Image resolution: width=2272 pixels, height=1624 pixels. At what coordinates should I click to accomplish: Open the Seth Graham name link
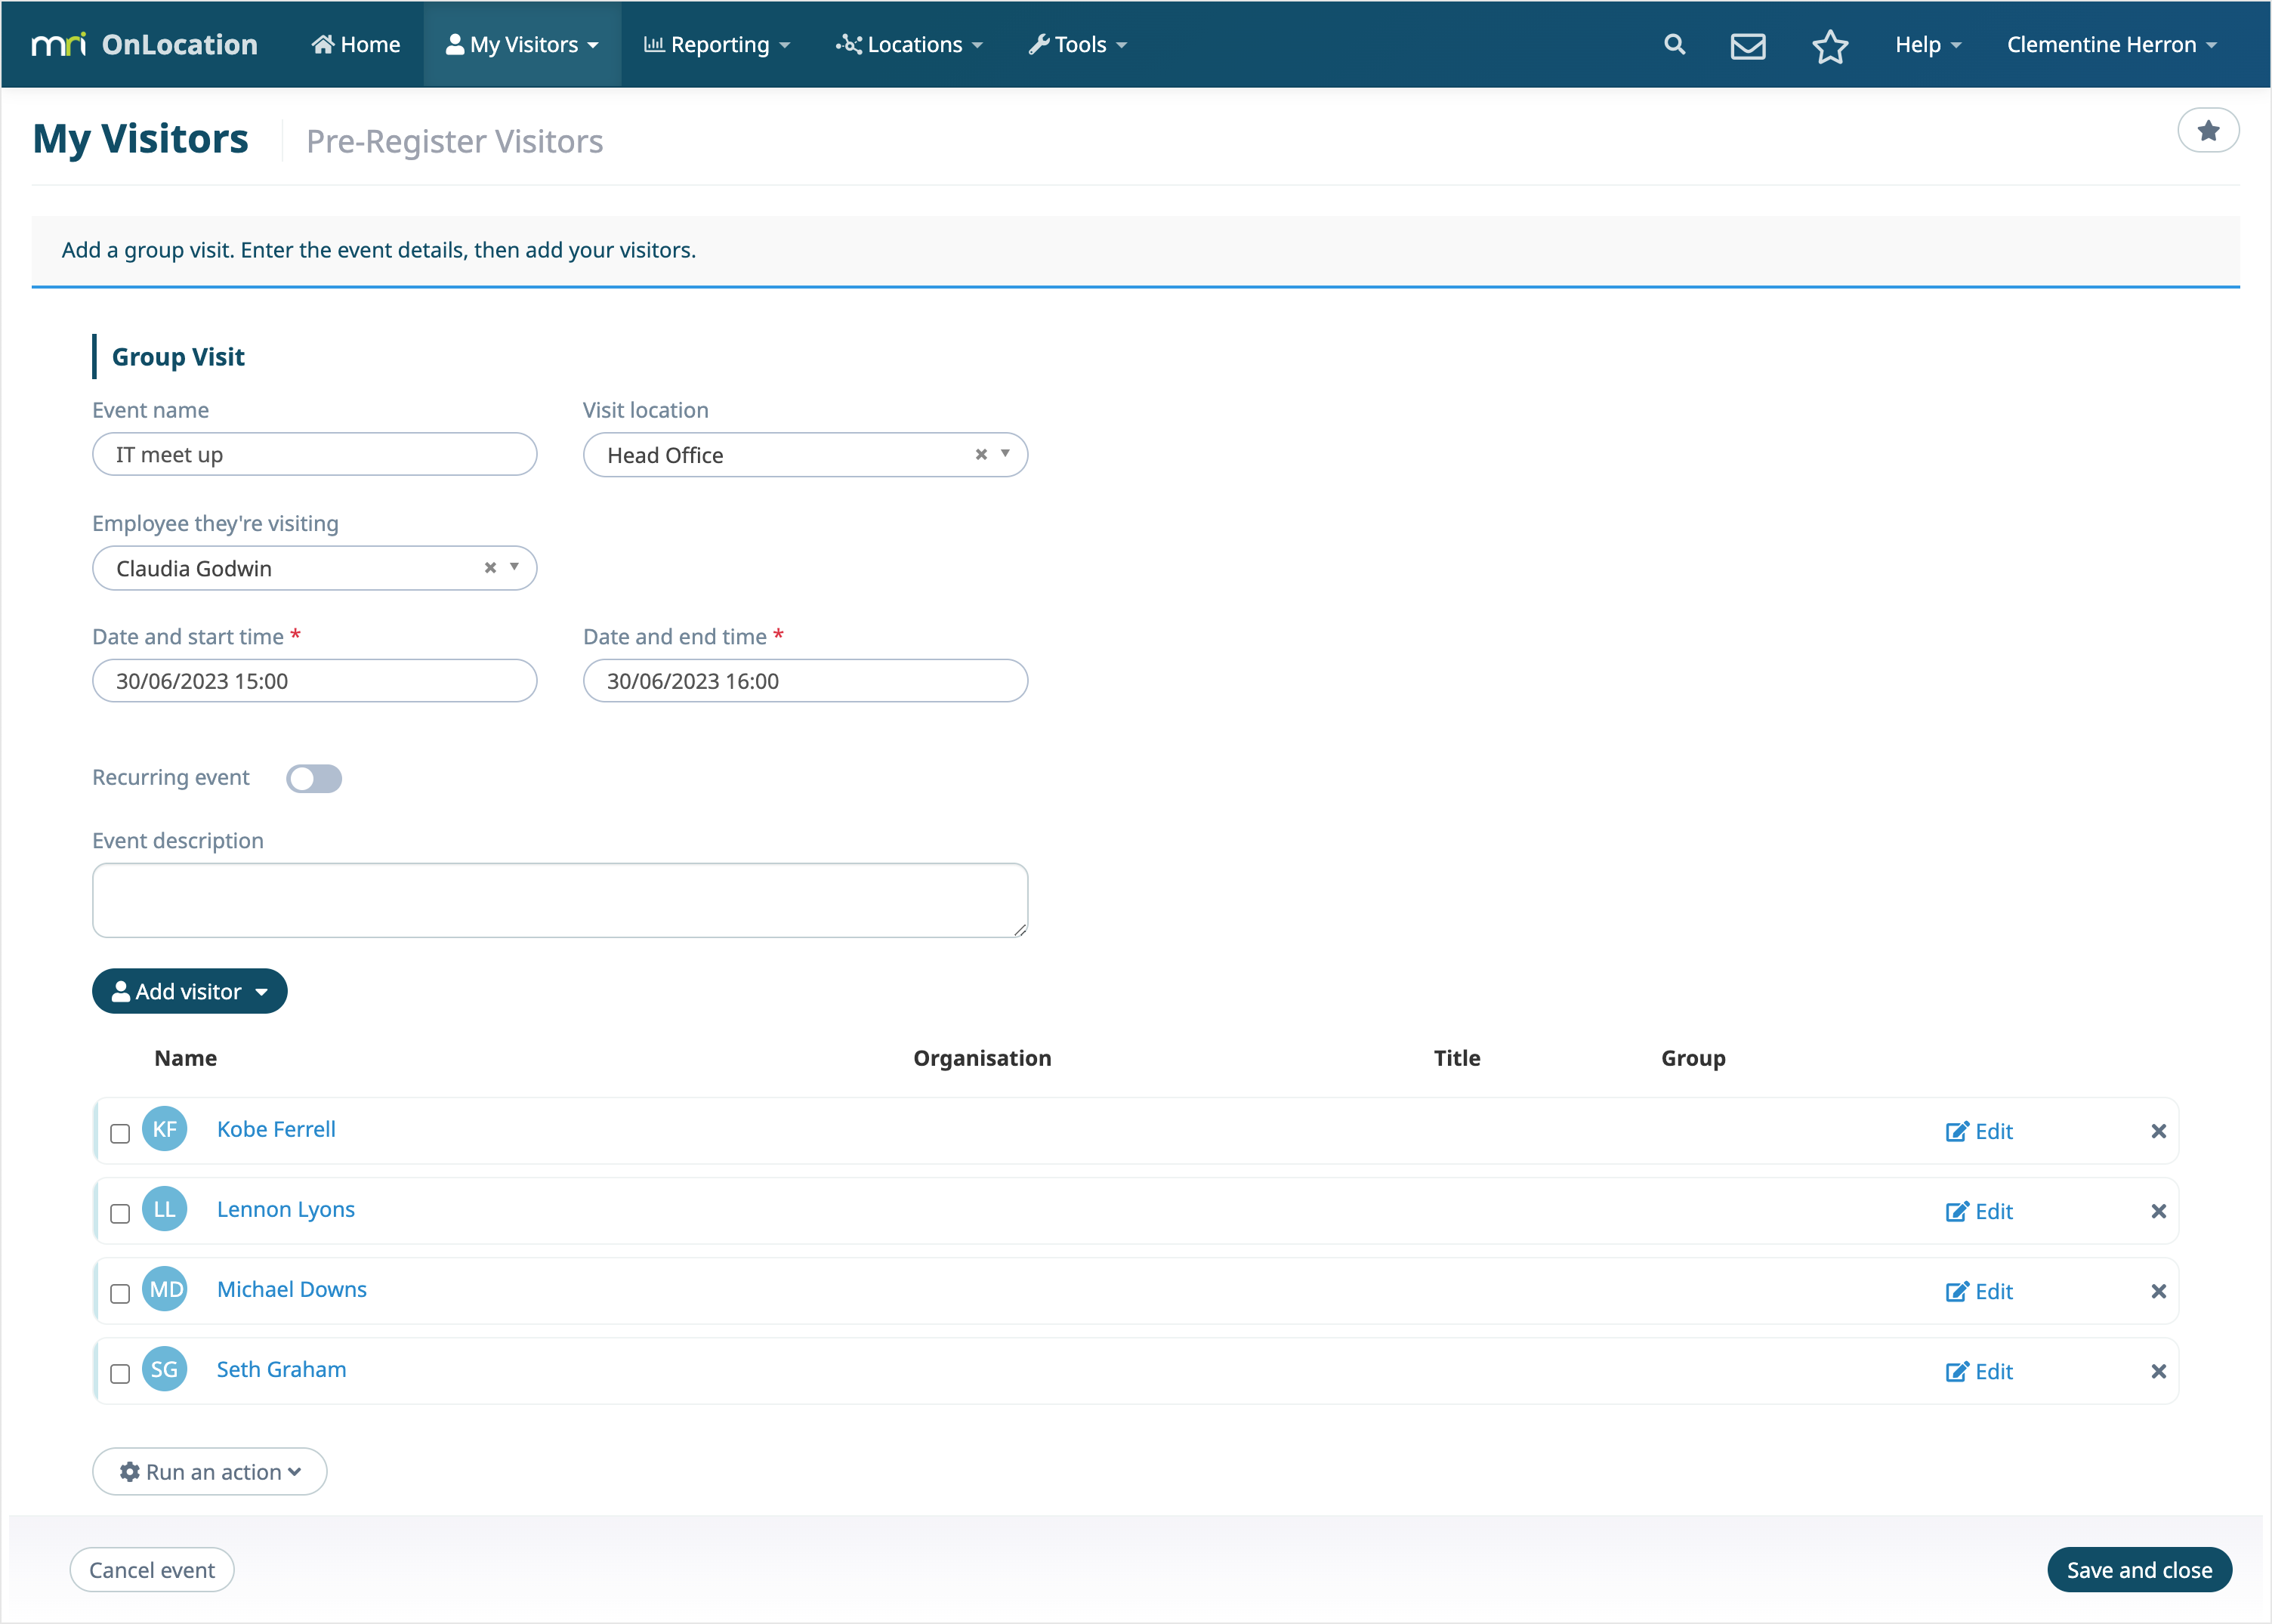[282, 1369]
